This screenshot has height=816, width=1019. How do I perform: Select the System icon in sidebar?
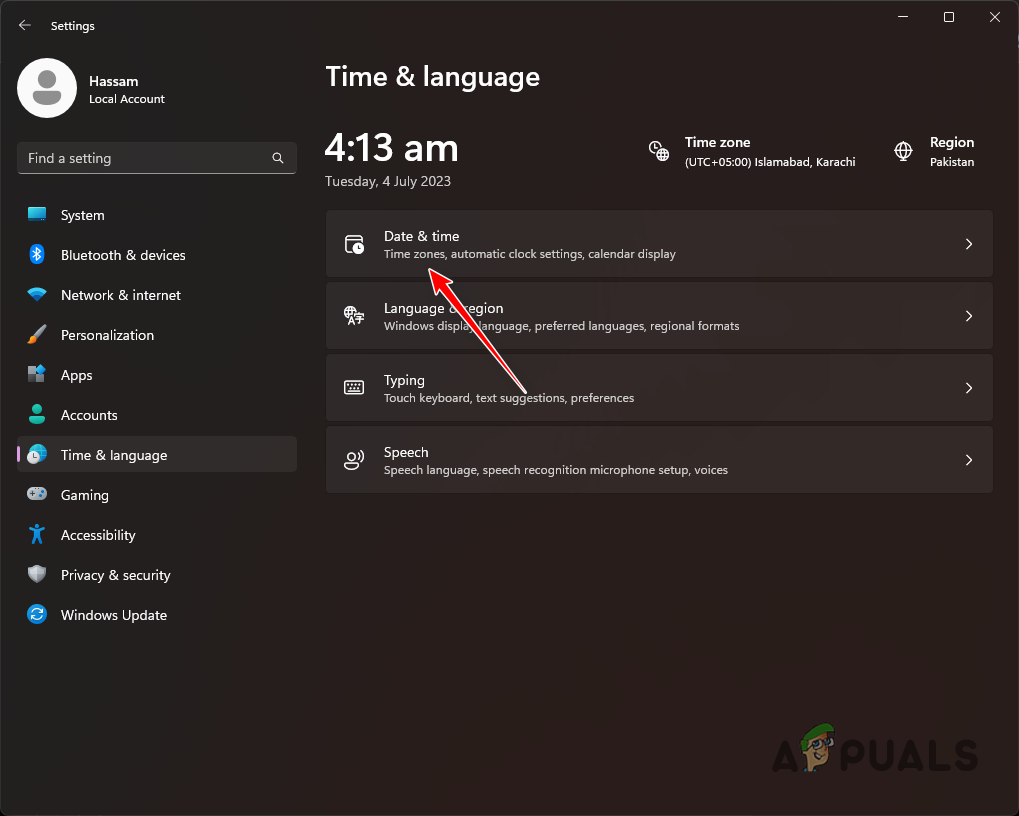pos(36,215)
